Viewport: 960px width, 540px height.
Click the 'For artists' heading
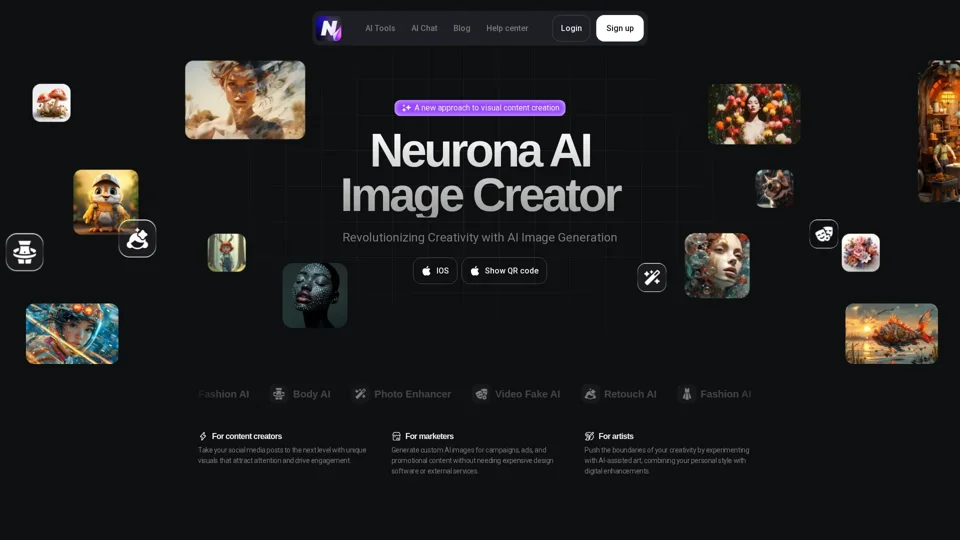[616, 437]
